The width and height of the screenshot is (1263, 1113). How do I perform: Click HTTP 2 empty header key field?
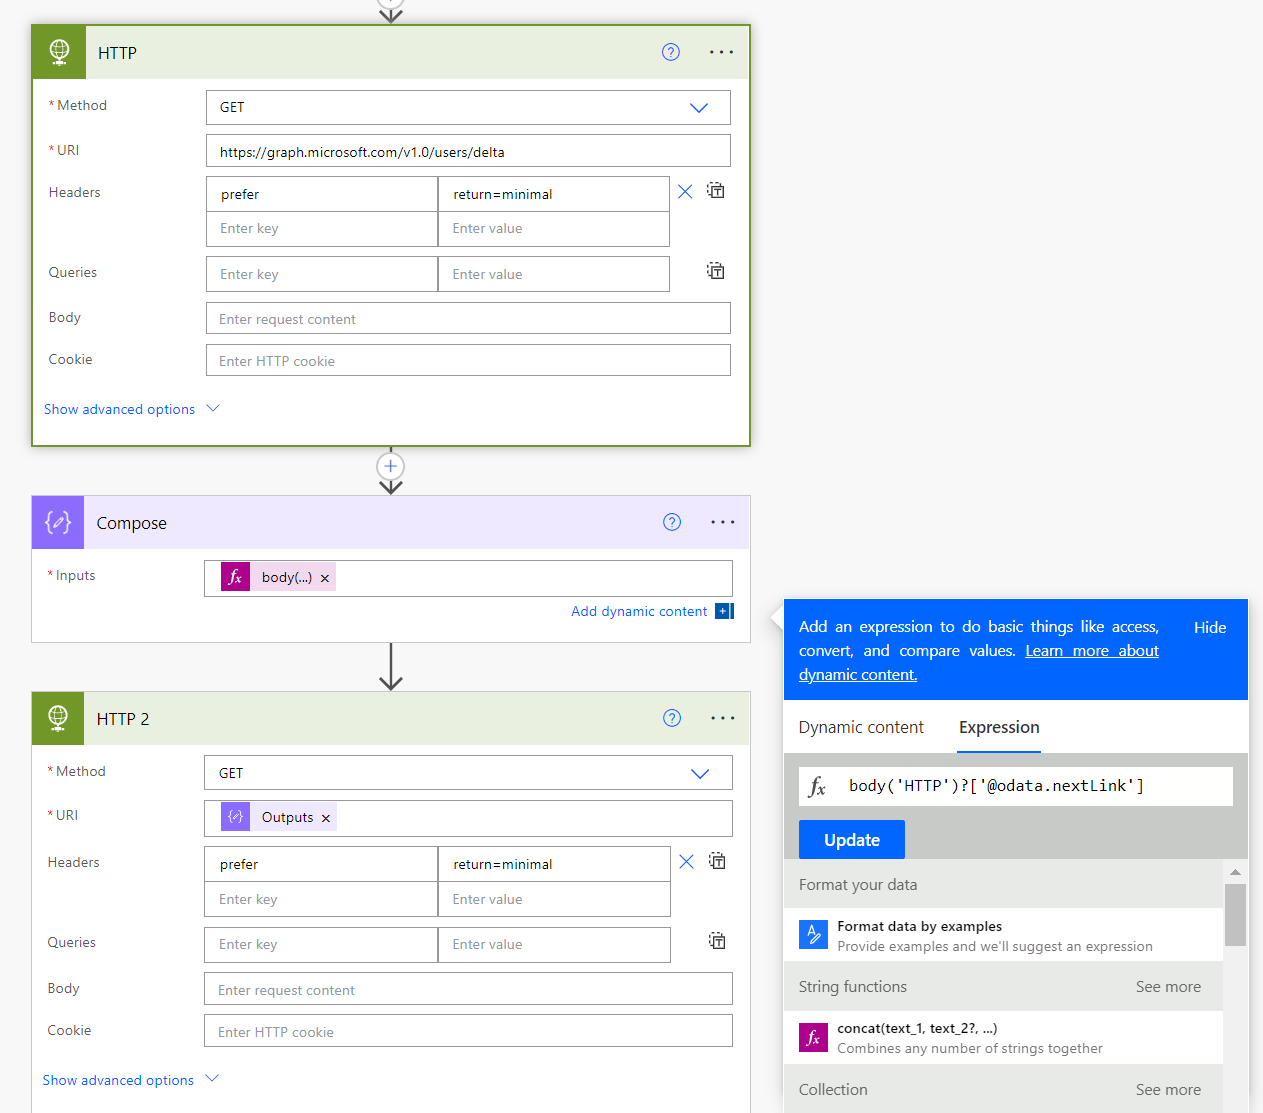[321, 899]
